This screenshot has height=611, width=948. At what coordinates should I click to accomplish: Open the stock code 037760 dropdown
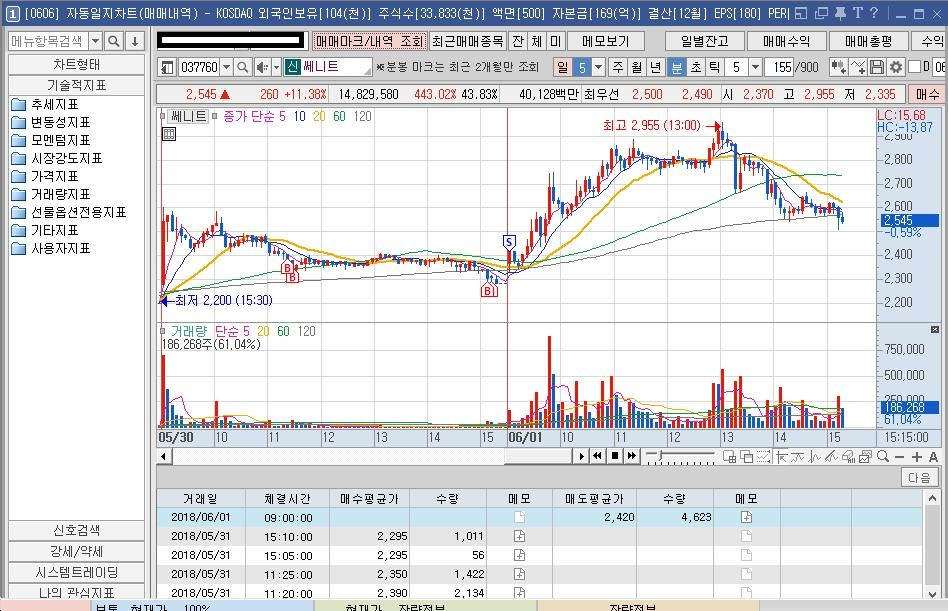coord(226,67)
